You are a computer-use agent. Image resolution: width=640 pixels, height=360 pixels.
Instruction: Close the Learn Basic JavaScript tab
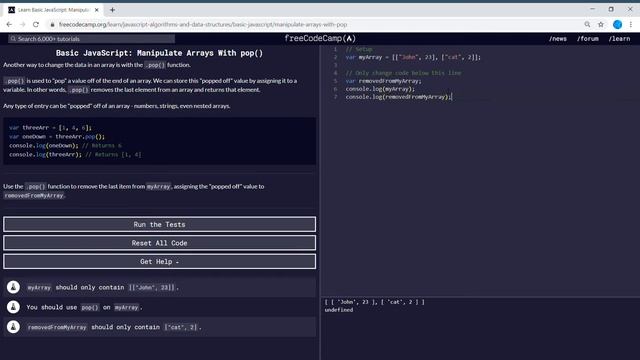pyautogui.click(x=97, y=10)
